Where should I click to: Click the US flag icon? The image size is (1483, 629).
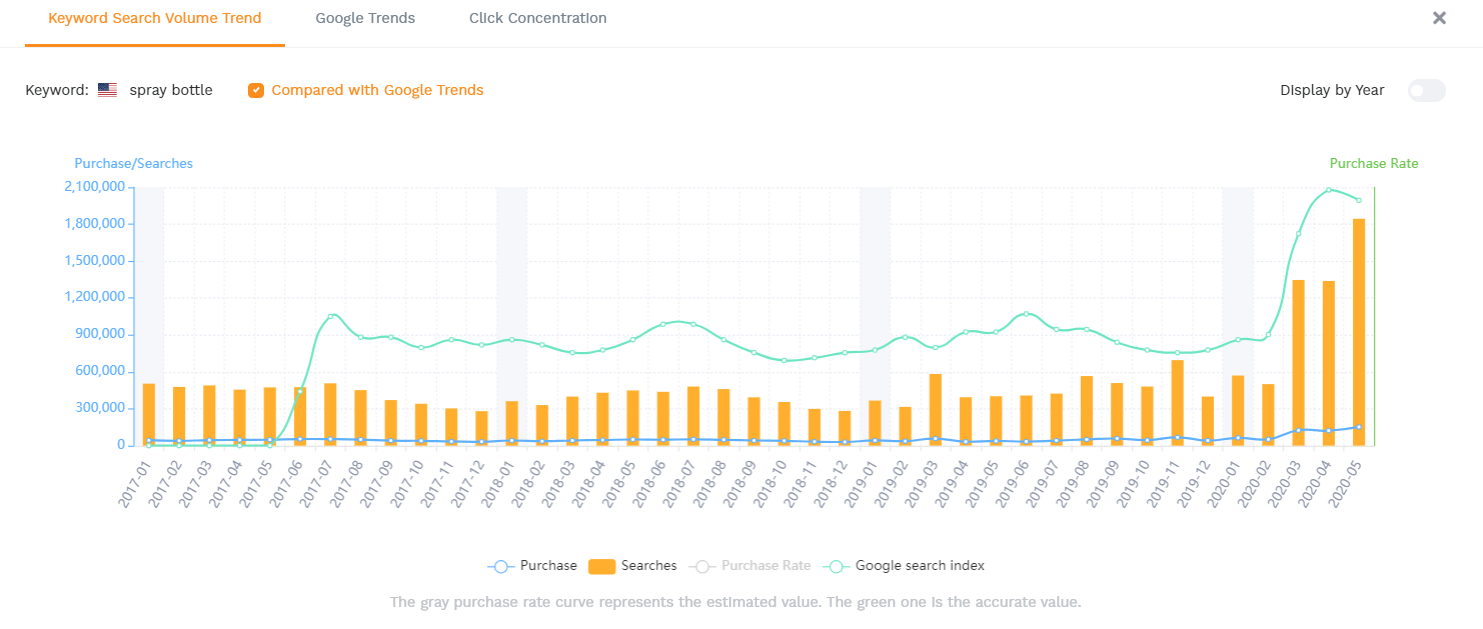pyautogui.click(x=108, y=90)
